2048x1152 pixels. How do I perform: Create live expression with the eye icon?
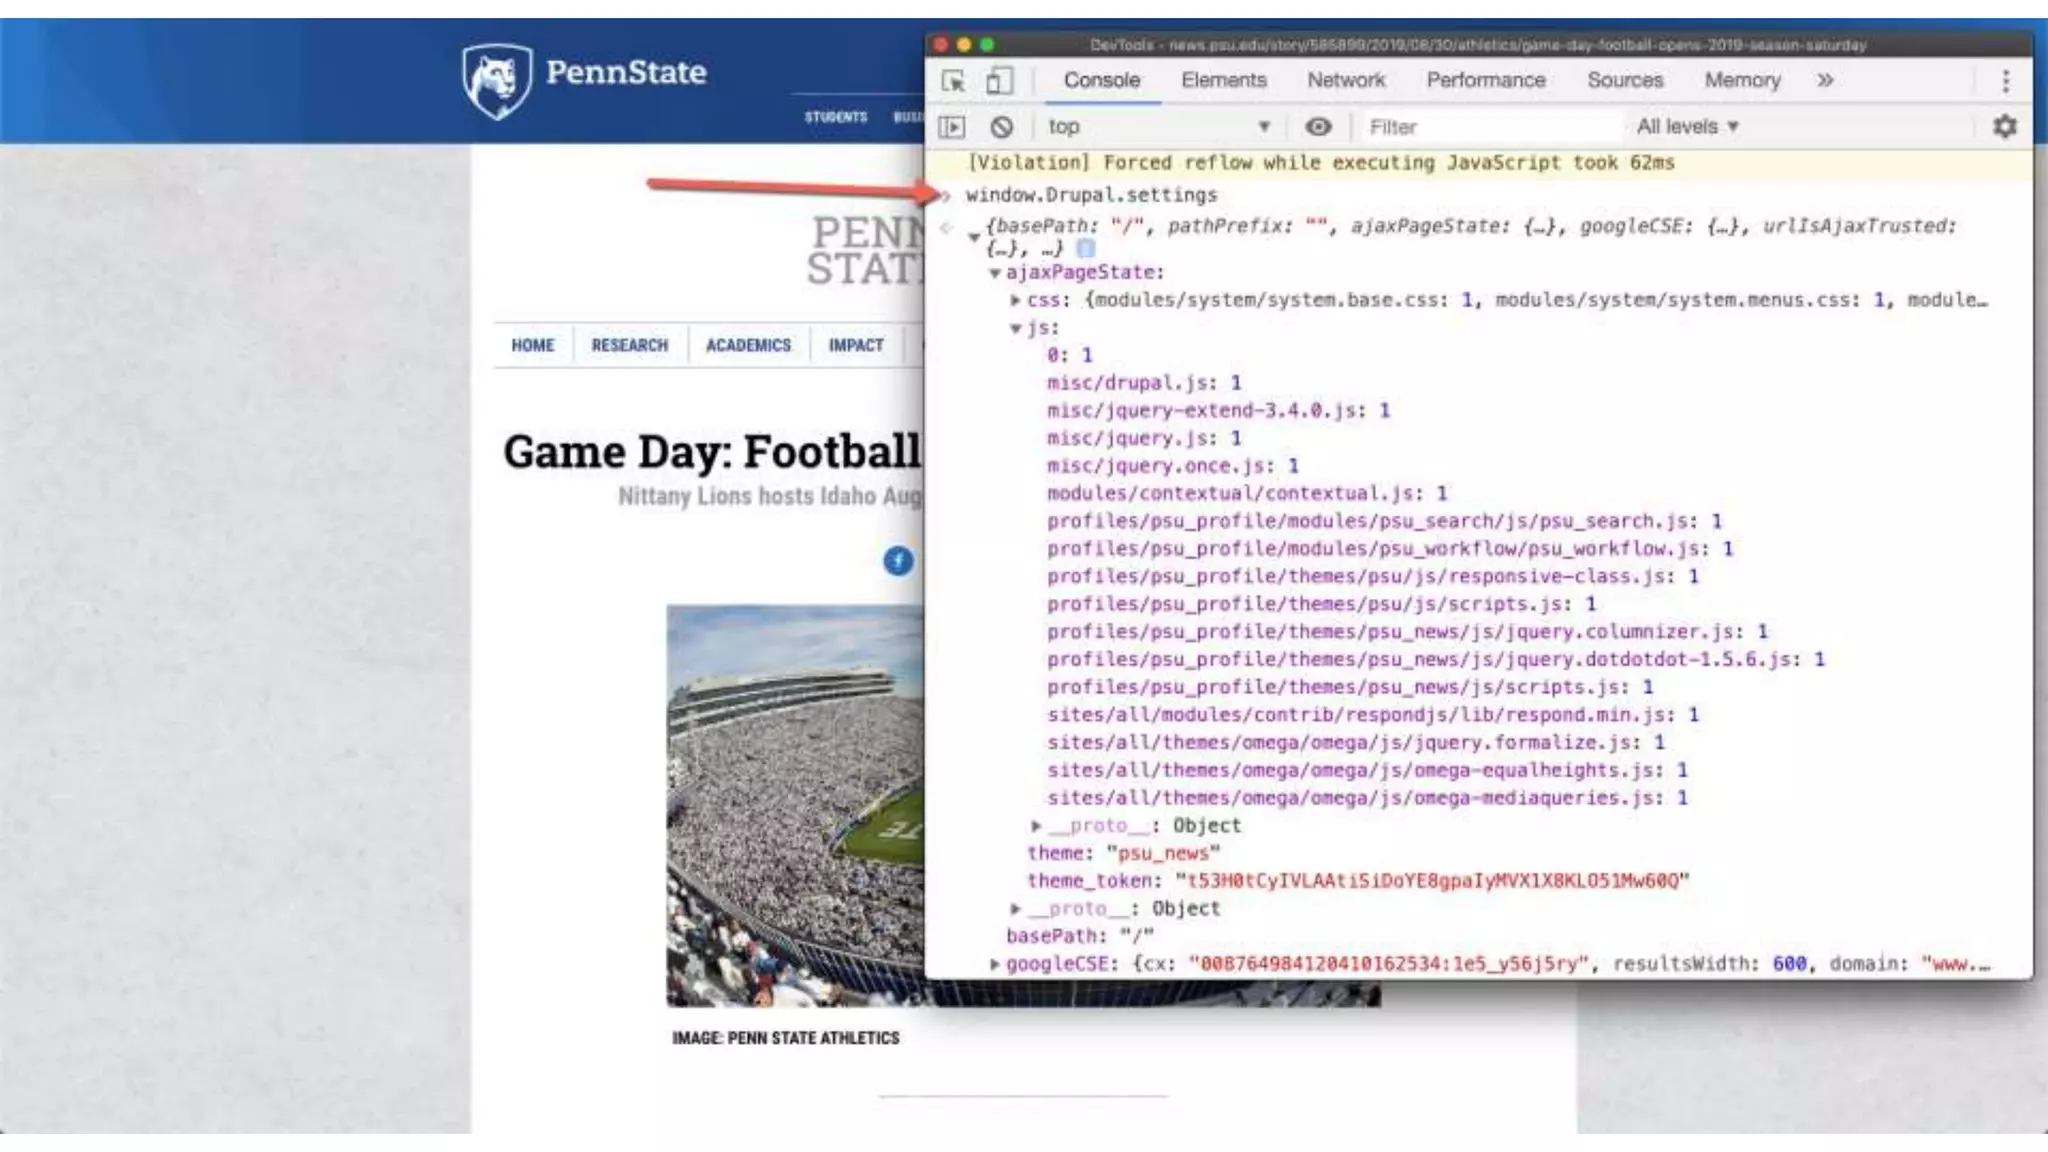click(1318, 127)
